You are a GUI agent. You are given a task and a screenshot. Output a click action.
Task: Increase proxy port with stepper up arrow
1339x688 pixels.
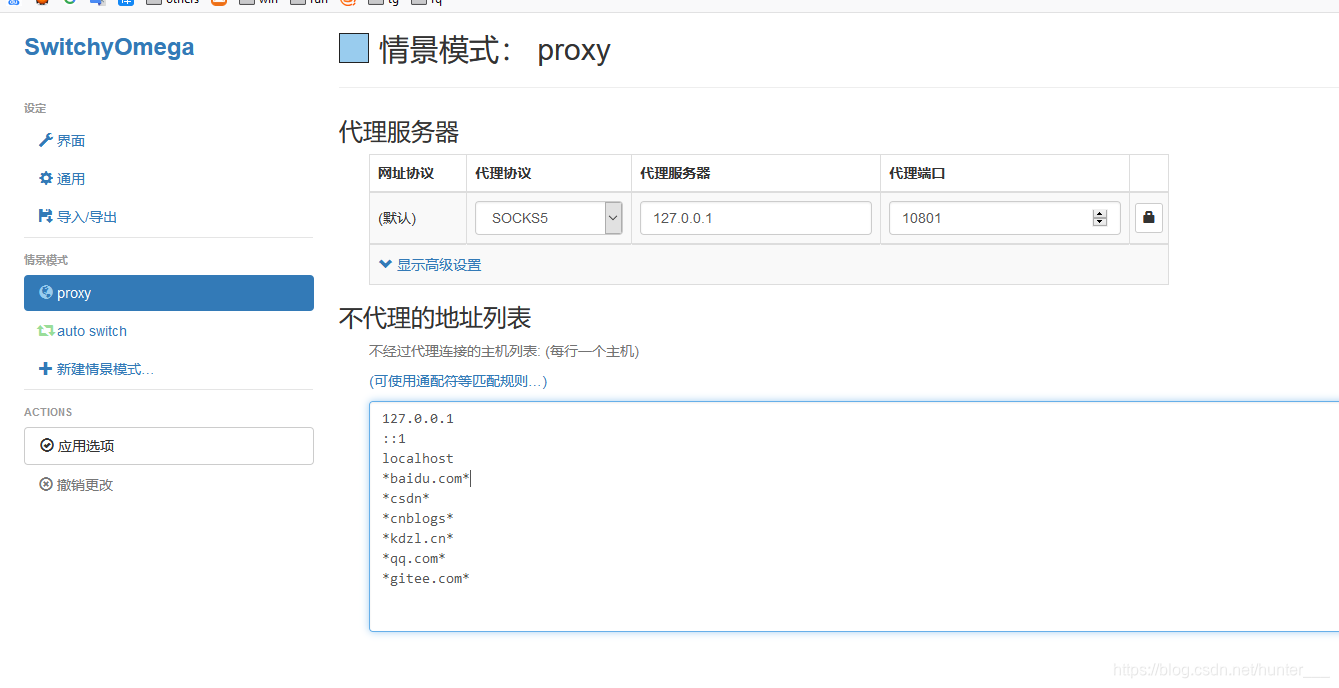pyautogui.click(x=1100, y=213)
